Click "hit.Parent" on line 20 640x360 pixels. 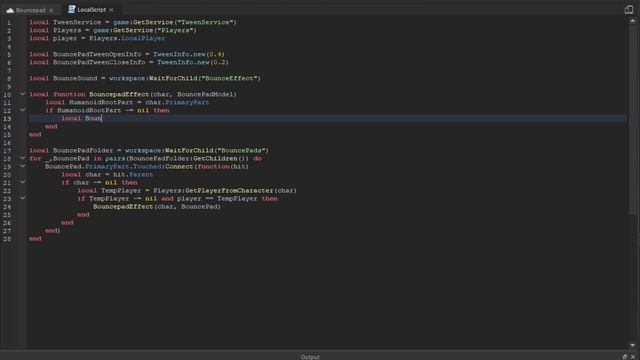[x=133, y=174]
